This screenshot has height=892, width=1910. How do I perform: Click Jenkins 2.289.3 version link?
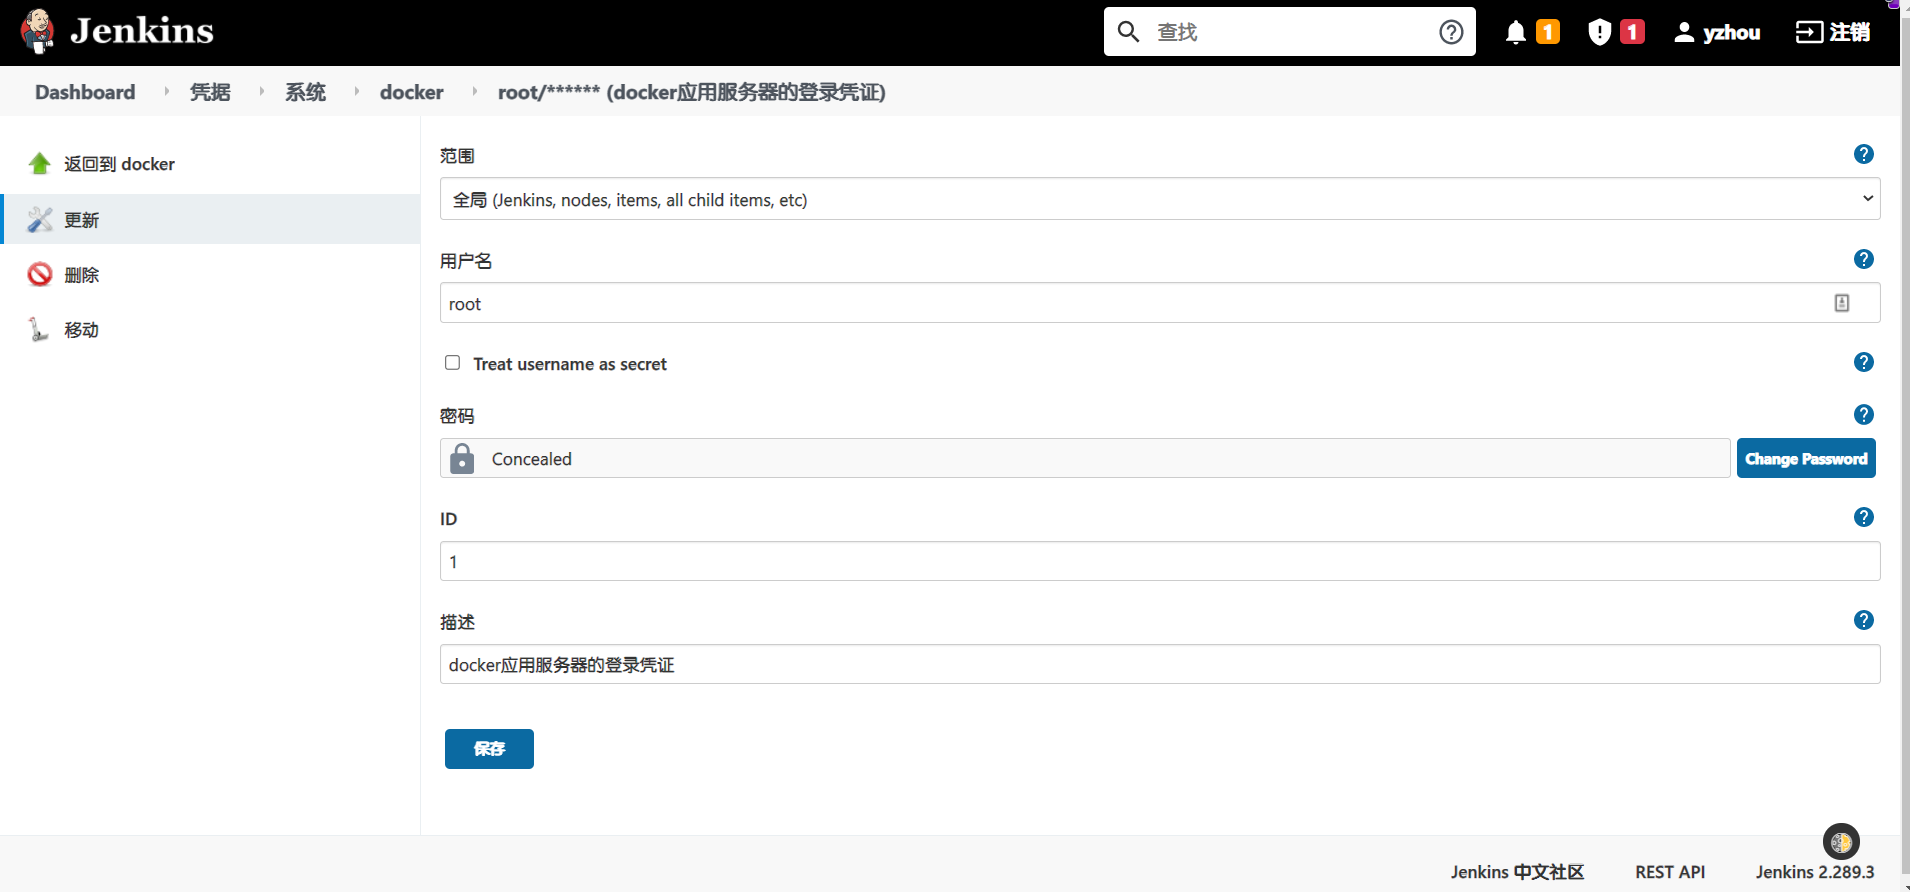pos(1815,872)
